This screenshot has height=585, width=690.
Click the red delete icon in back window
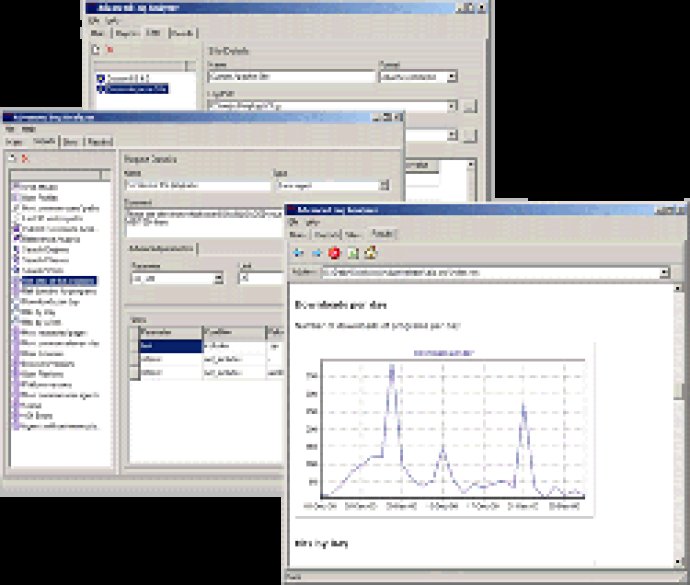click(x=110, y=50)
